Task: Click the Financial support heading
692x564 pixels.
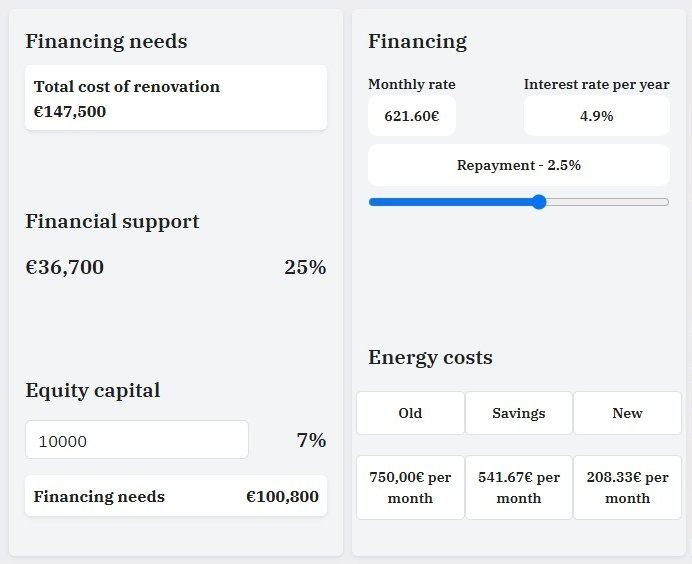Action: click(113, 222)
